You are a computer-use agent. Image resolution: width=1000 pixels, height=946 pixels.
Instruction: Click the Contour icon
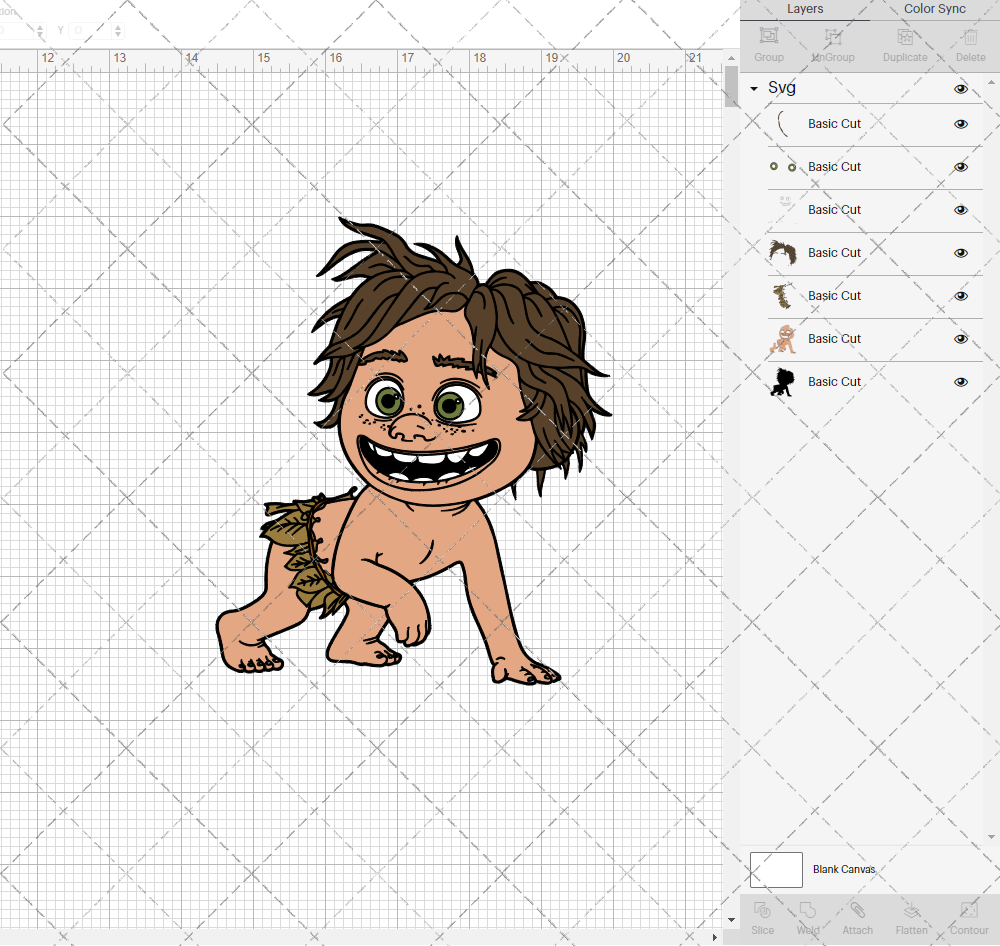[x=969, y=910]
